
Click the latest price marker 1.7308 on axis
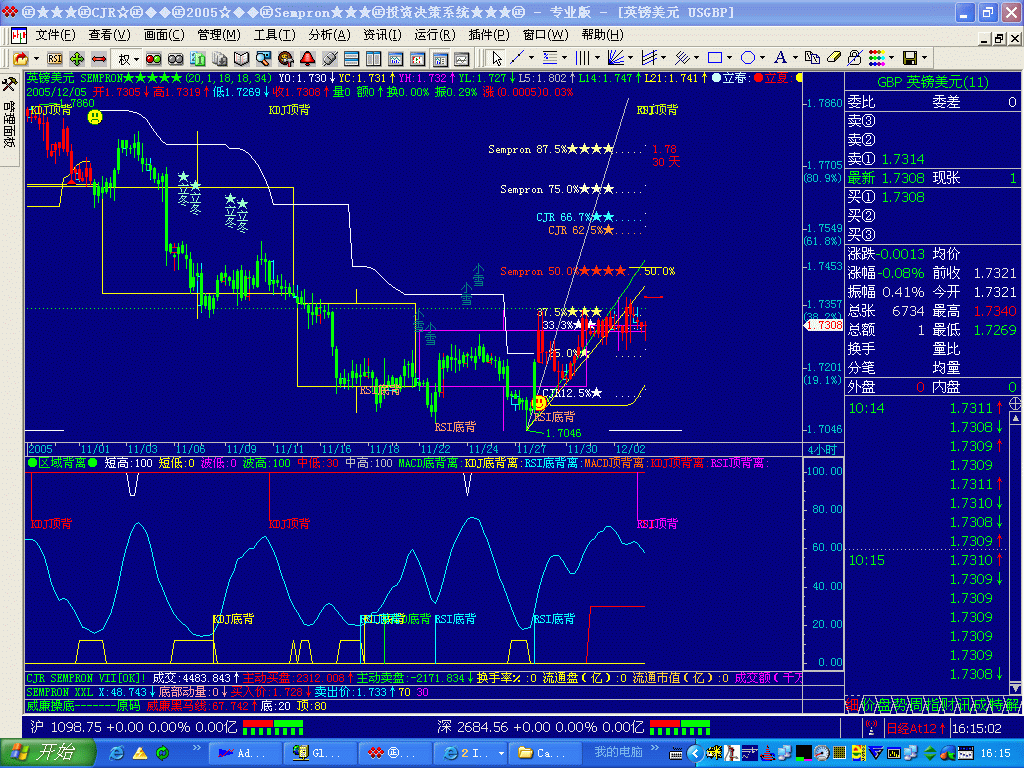point(824,325)
